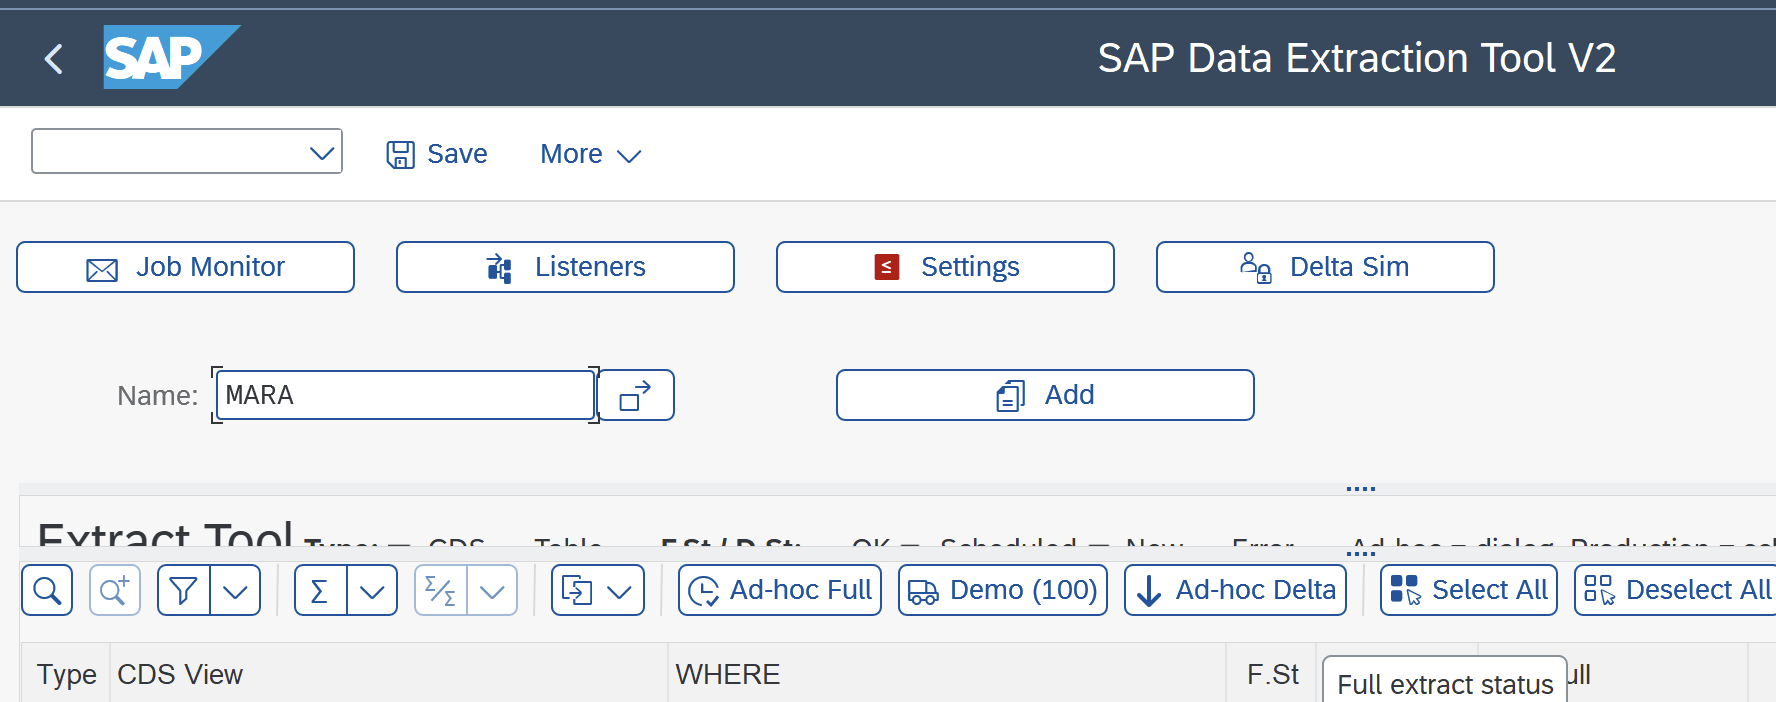
Task: Expand the filter options dropdown arrow
Action: coord(235,590)
